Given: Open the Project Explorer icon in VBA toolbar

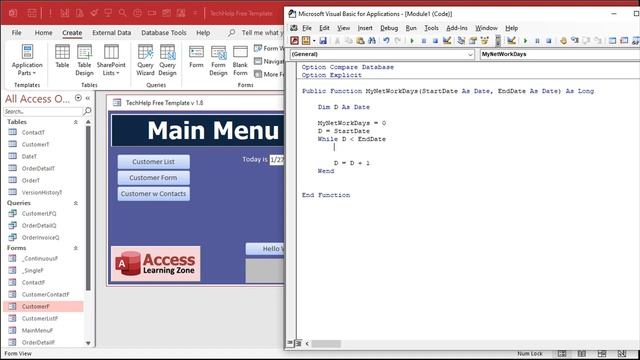Looking at the screenshot, I should tap(461, 40).
